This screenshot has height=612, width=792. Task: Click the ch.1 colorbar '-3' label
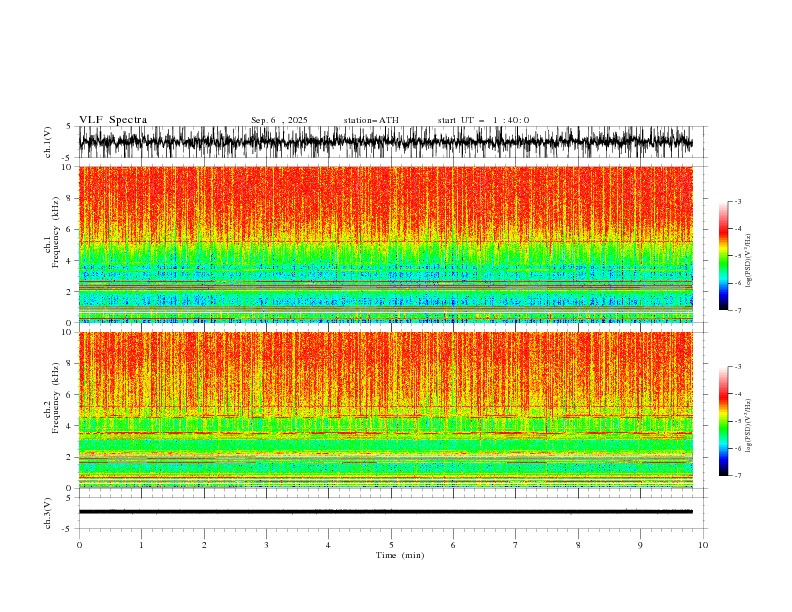[x=737, y=201]
